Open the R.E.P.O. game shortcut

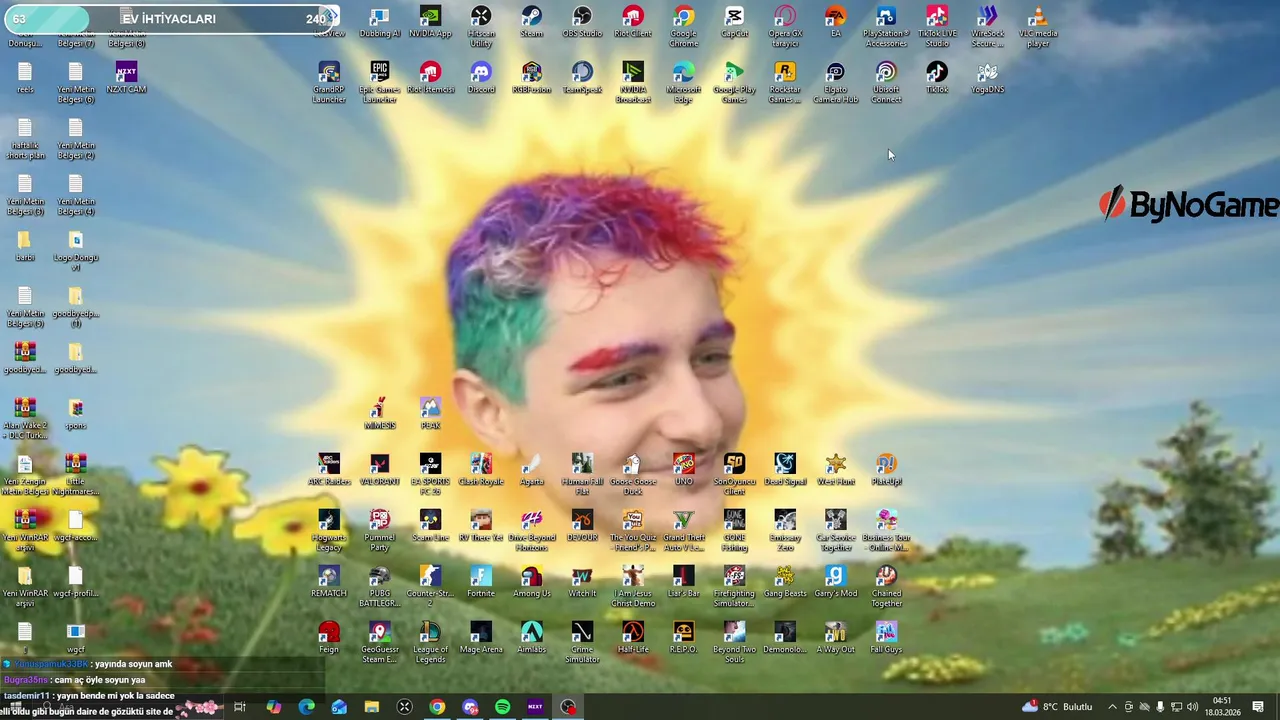pyautogui.click(x=683, y=638)
